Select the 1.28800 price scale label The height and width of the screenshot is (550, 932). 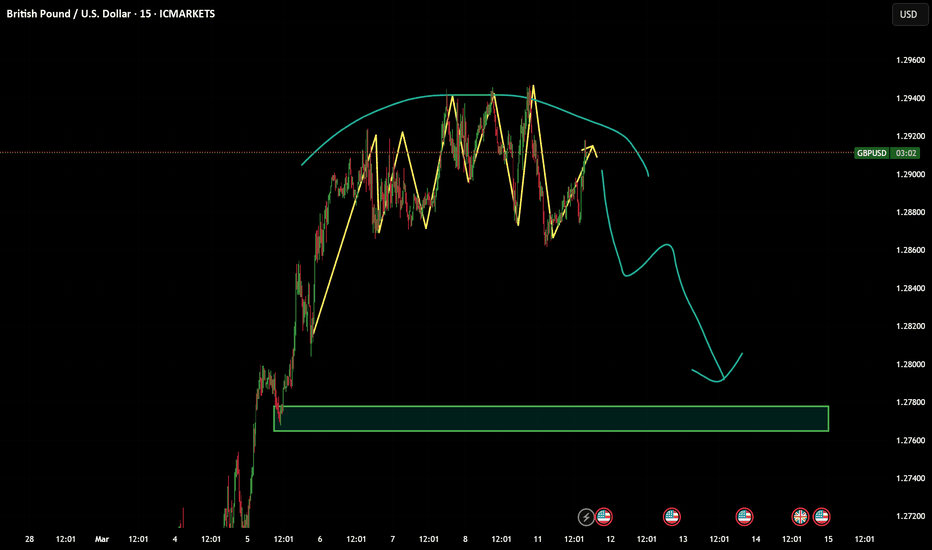click(x=911, y=212)
